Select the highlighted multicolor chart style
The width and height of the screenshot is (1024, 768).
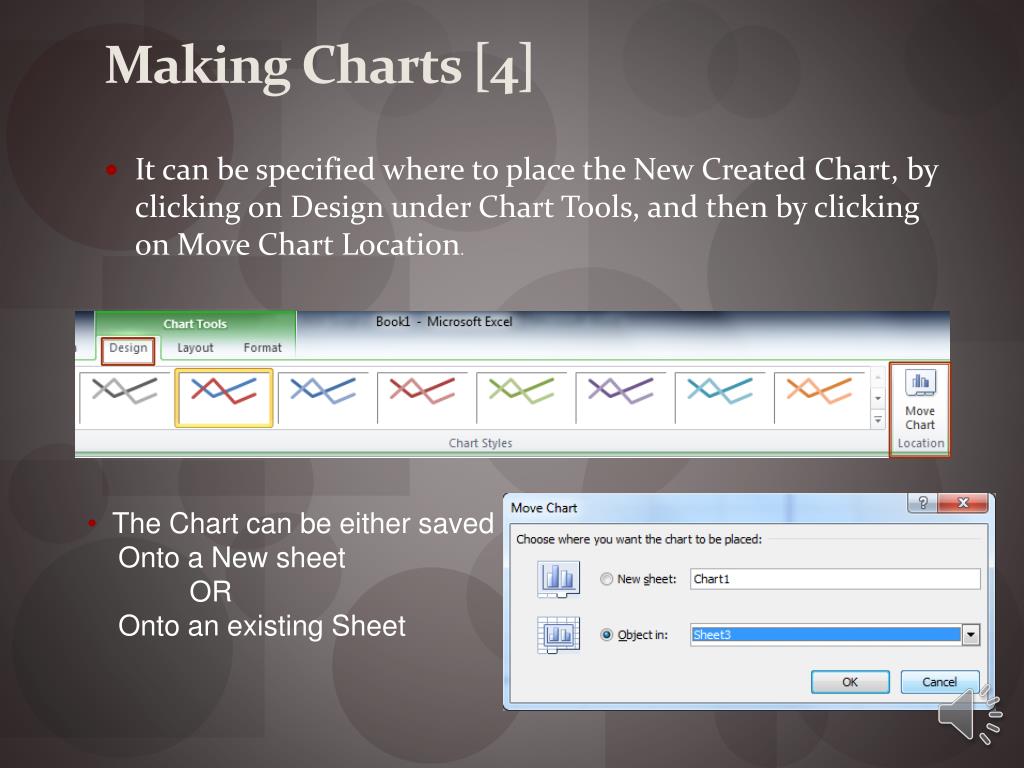pos(224,398)
